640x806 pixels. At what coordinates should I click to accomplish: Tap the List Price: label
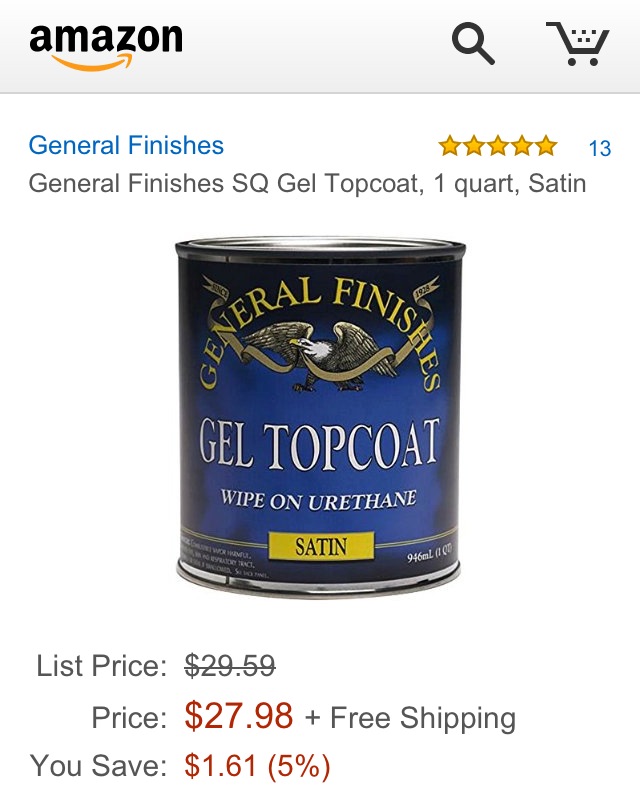click(x=102, y=666)
